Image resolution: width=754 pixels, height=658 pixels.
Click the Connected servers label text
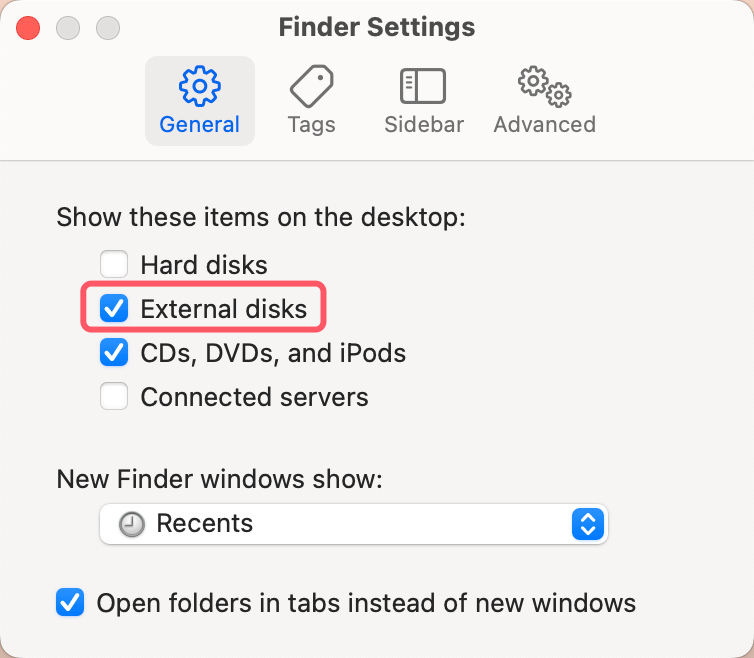(x=254, y=397)
